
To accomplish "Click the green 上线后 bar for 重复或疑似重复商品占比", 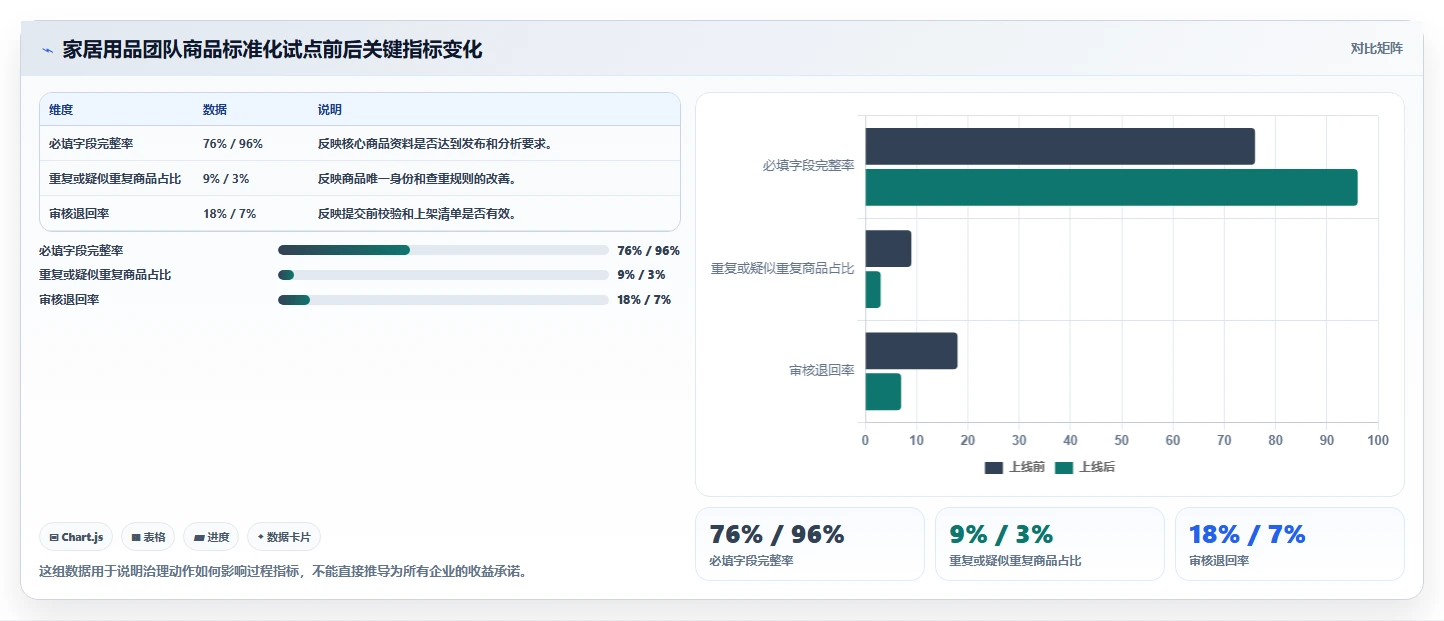I will (x=873, y=290).
